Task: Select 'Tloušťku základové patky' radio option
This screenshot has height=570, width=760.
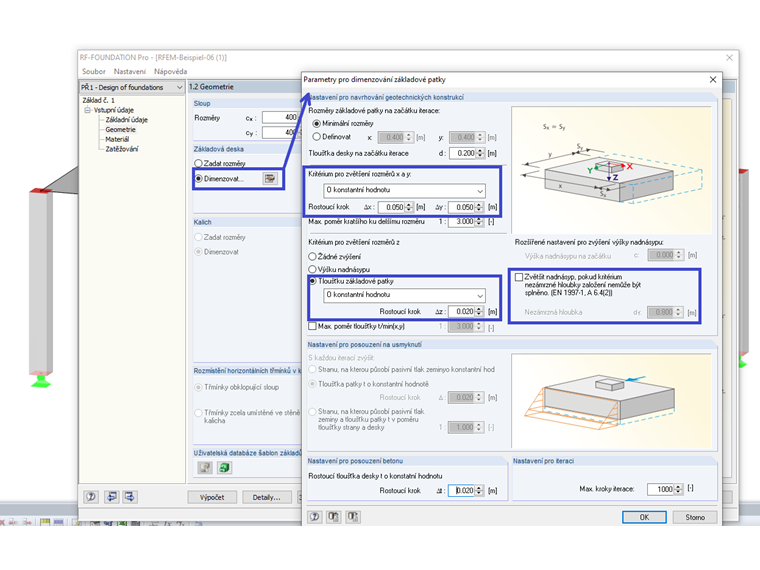Action: 314,281
